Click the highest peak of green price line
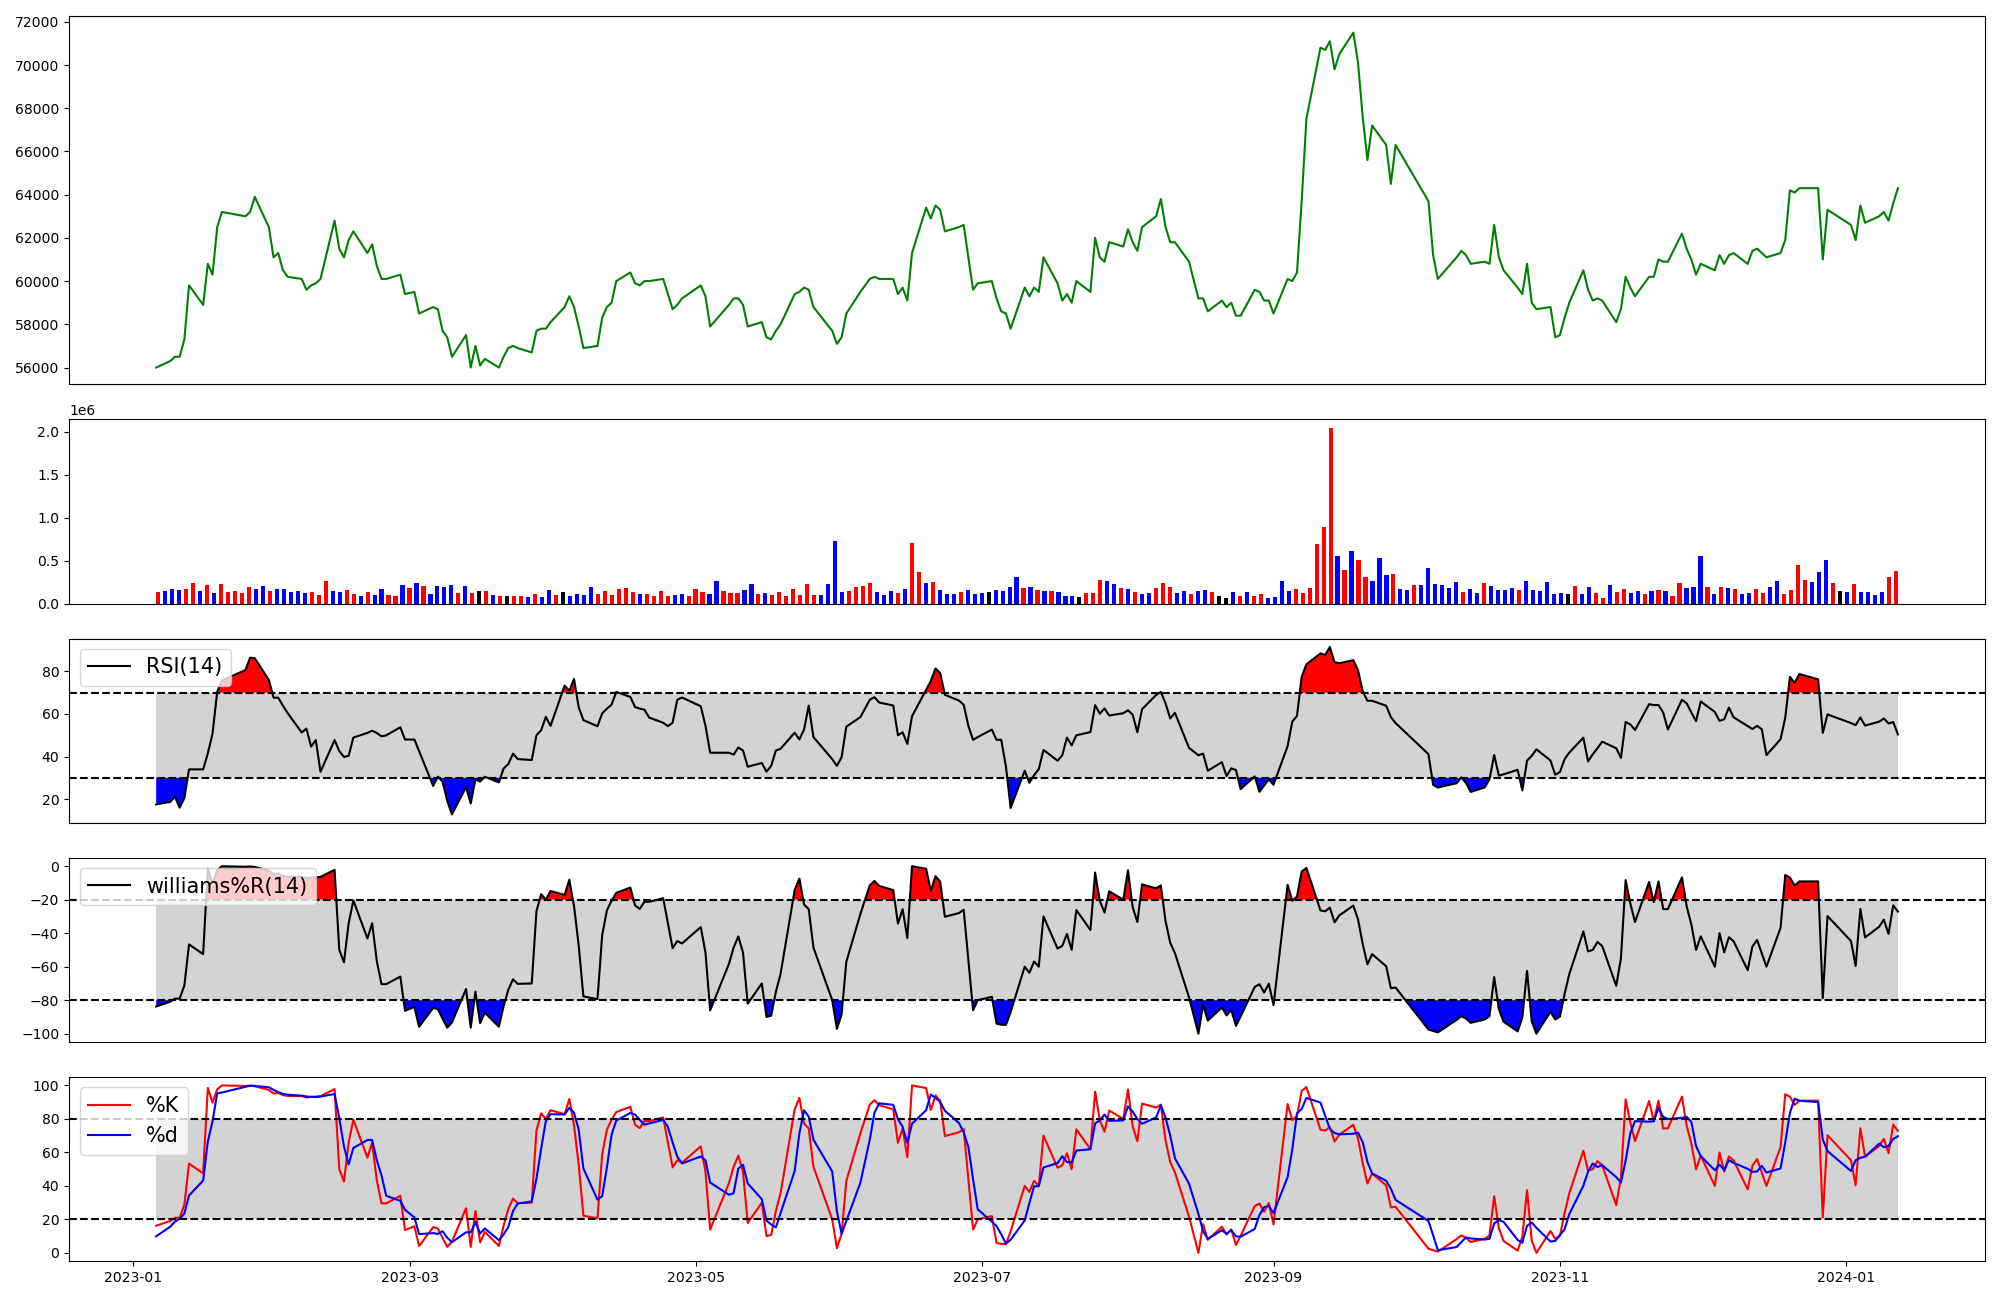 tap(1353, 33)
